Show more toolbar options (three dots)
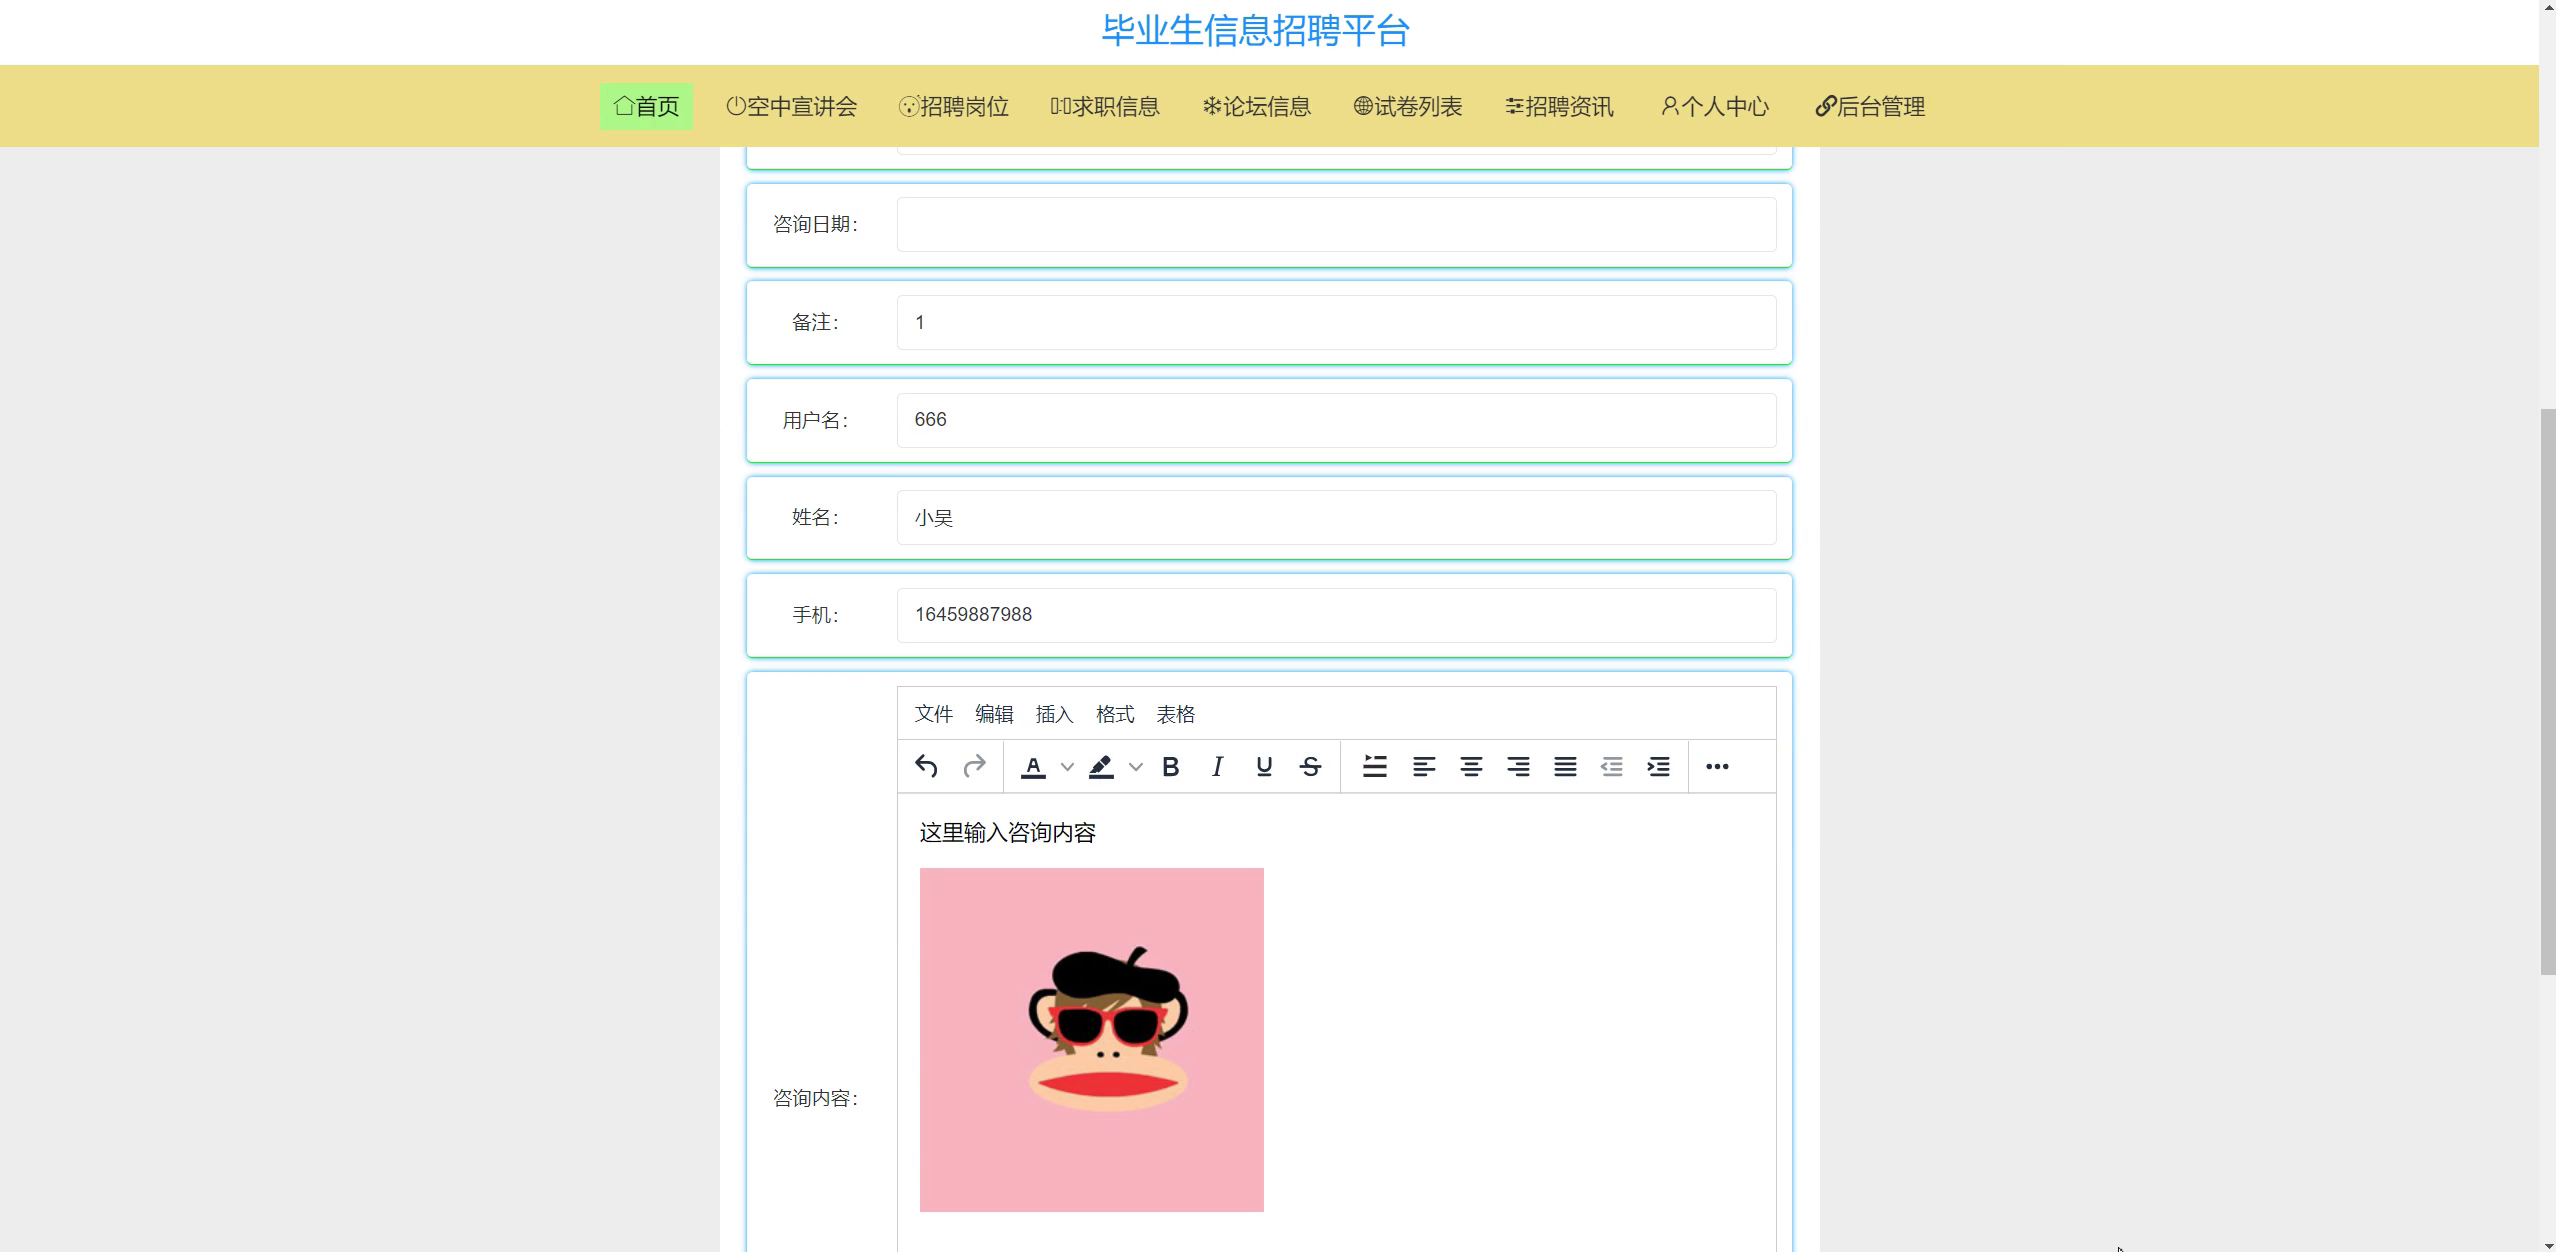The height and width of the screenshot is (1252, 2556). (1717, 767)
